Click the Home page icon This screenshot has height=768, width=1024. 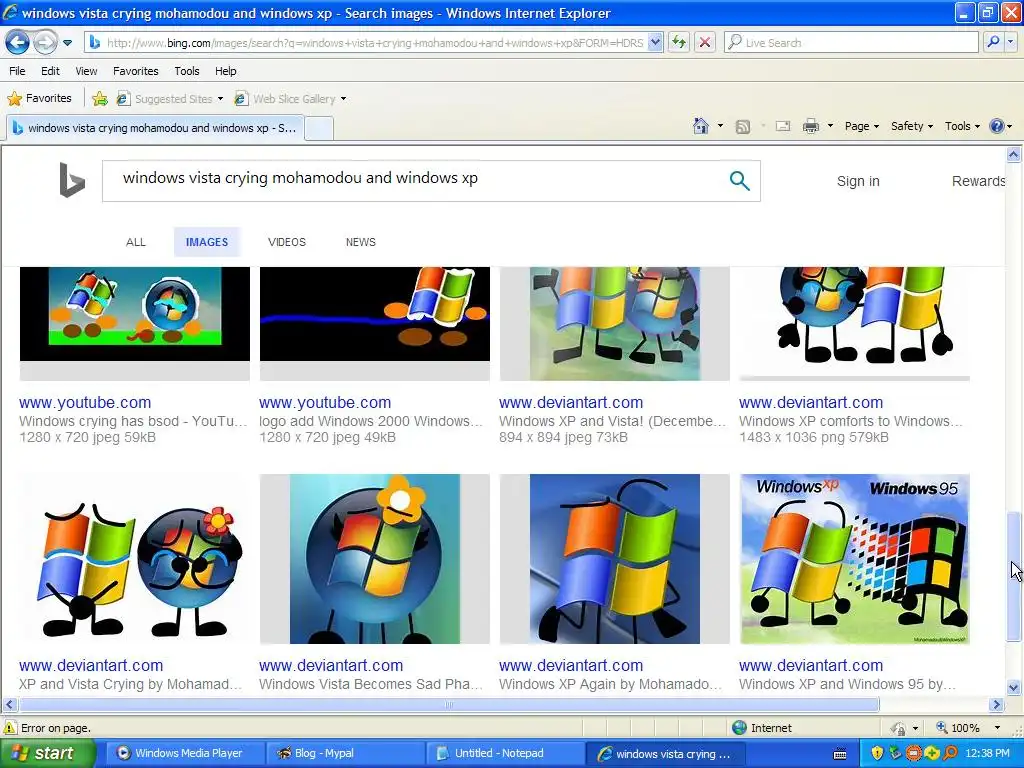(701, 126)
